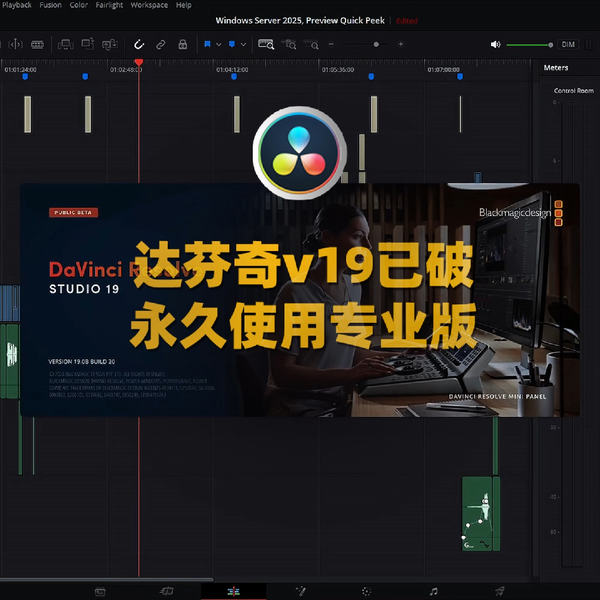
Task: Open the Fairlight menu
Action: [109, 5]
